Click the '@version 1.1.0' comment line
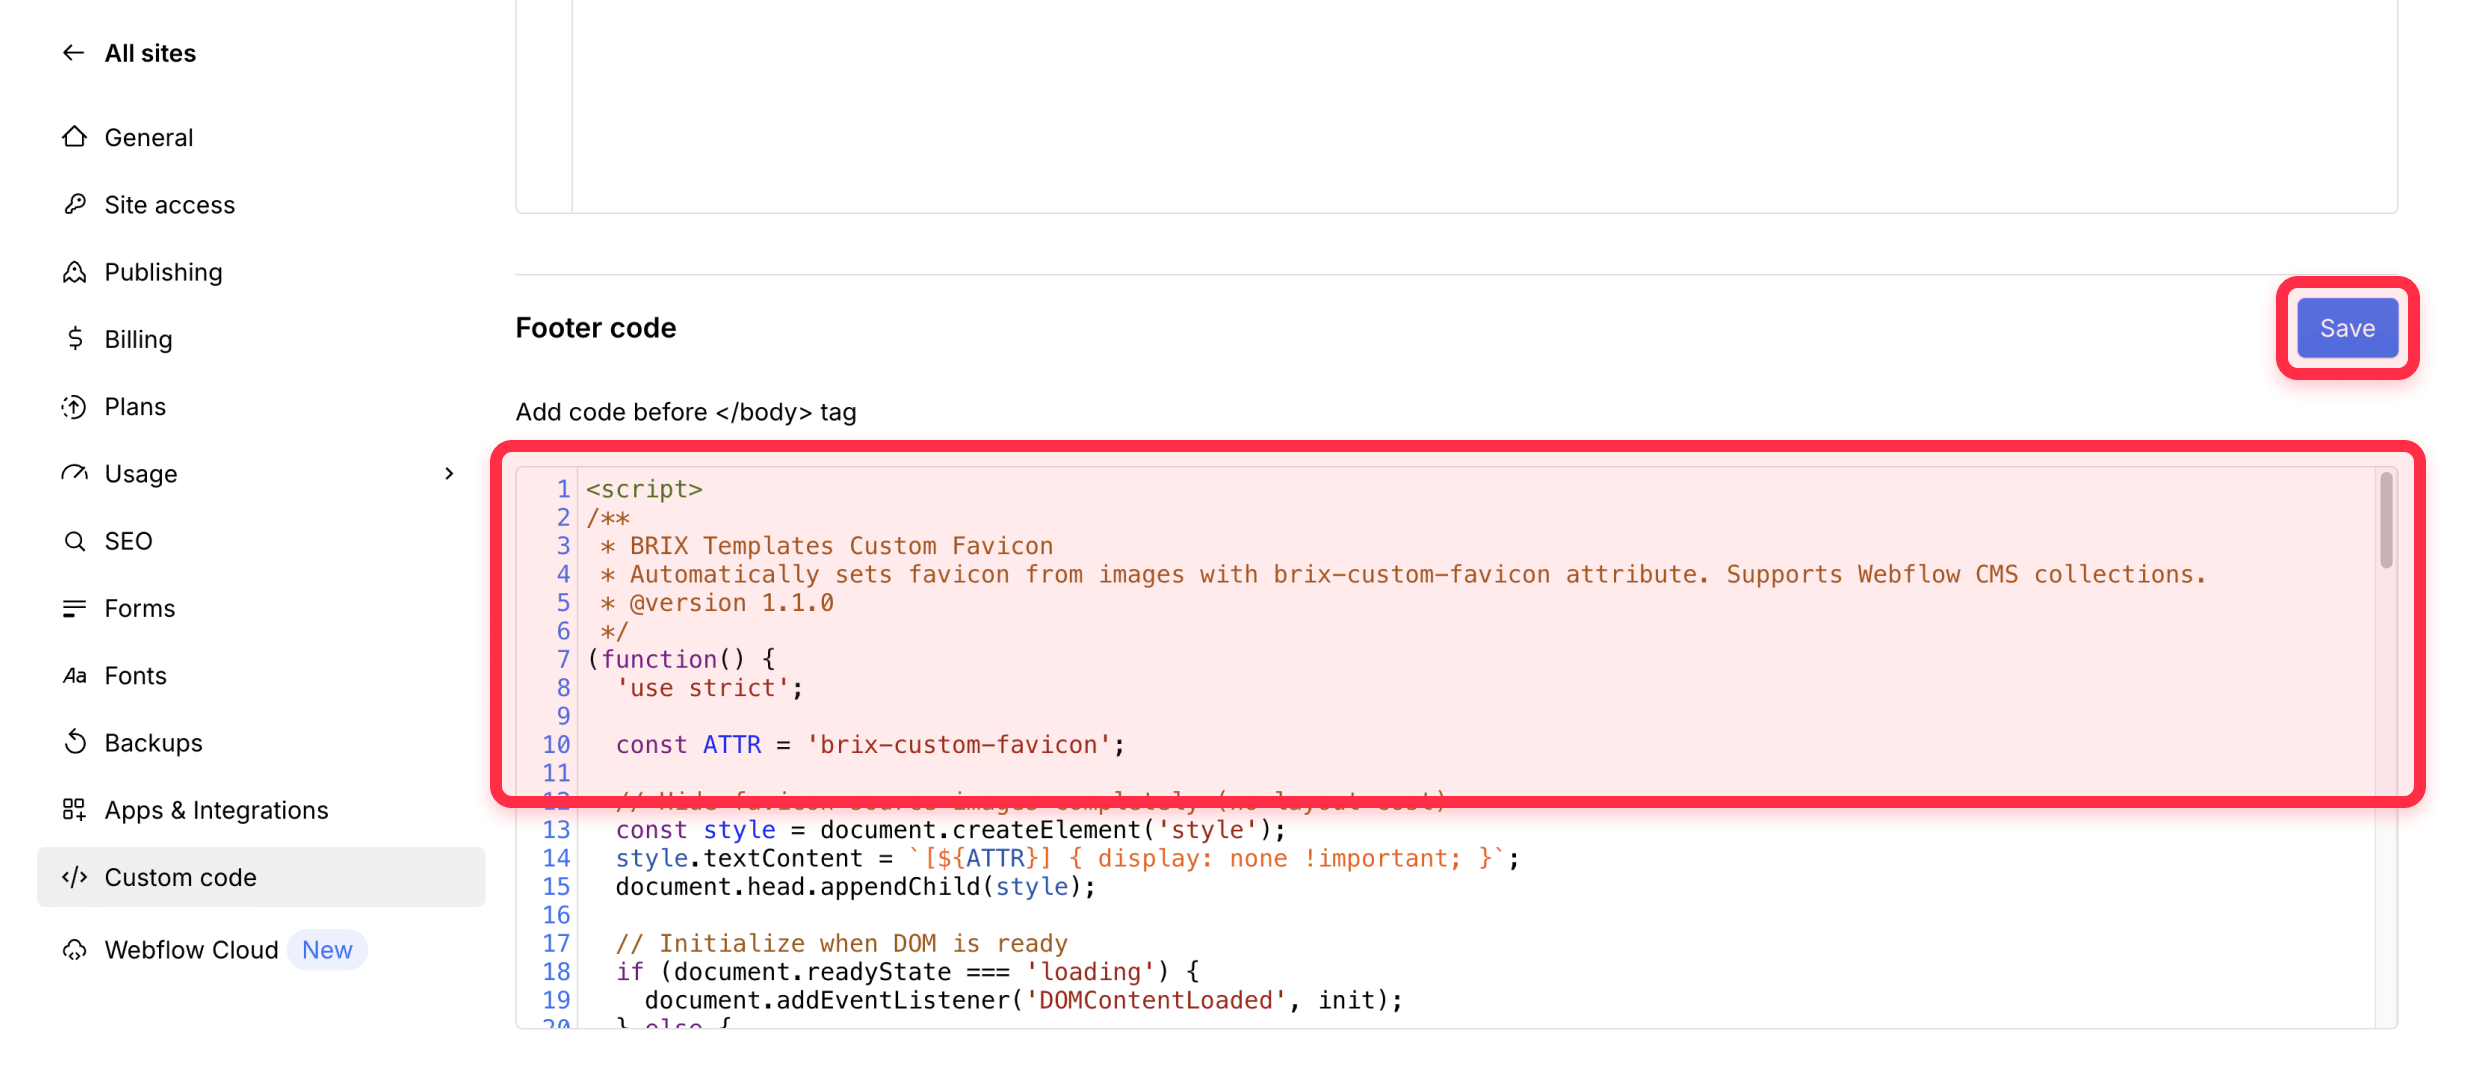This screenshot has height=1080, width=2470. click(x=717, y=603)
